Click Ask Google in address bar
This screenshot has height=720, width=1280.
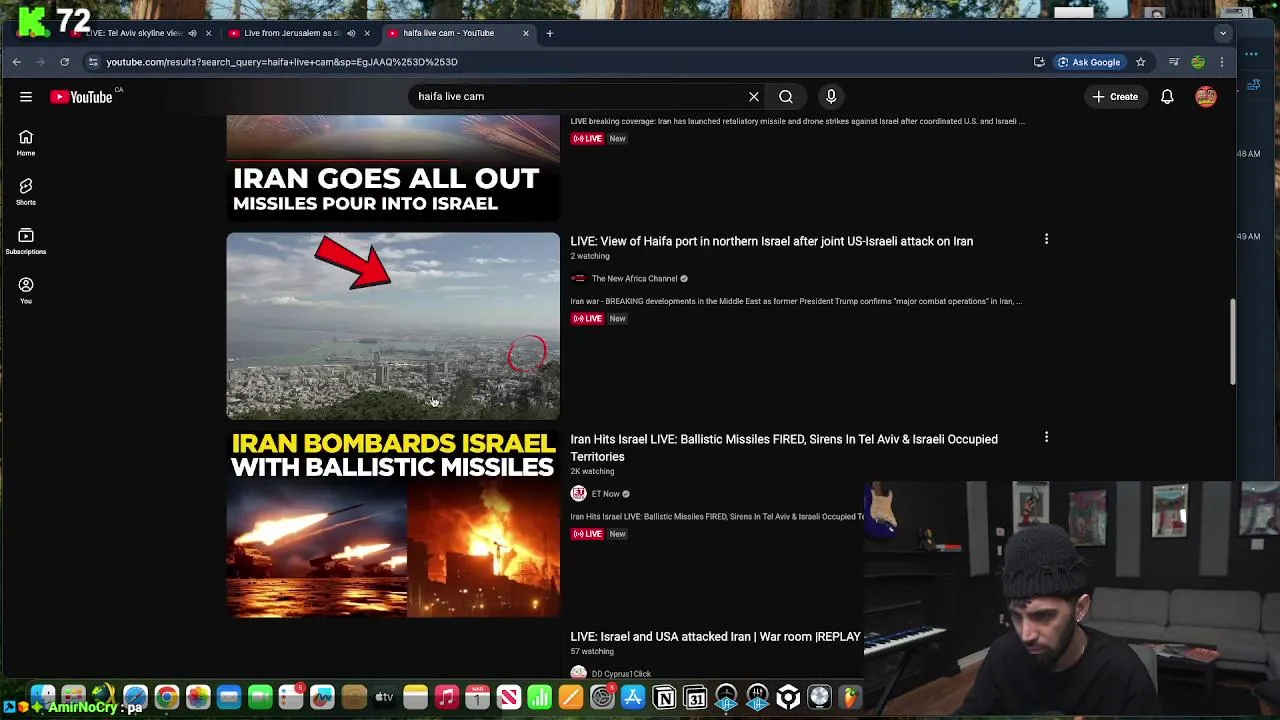(1090, 62)
